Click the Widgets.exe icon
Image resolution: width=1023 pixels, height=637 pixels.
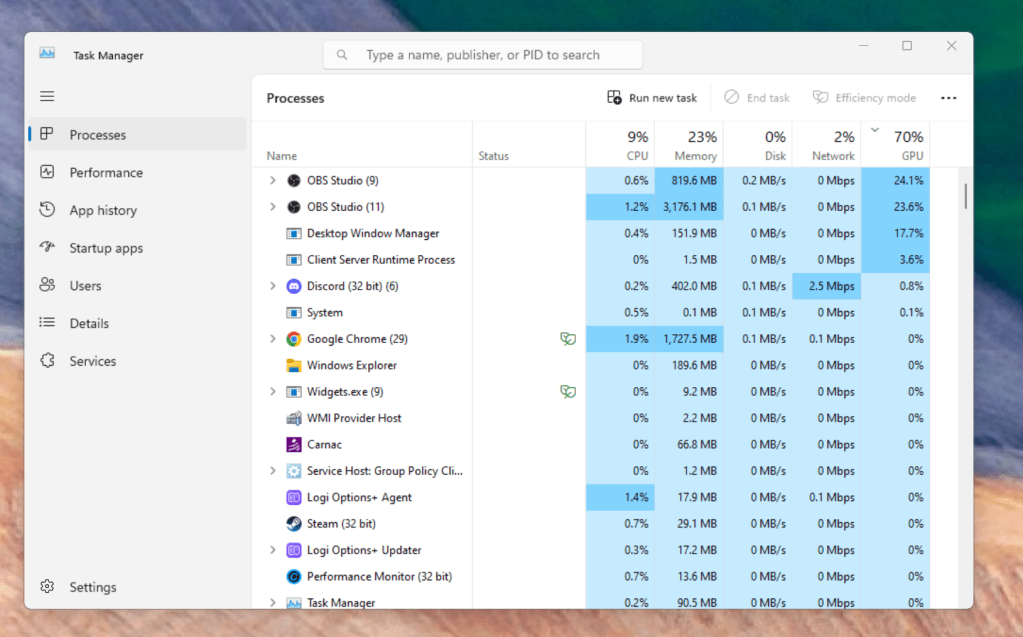click(x=294, y=392)
